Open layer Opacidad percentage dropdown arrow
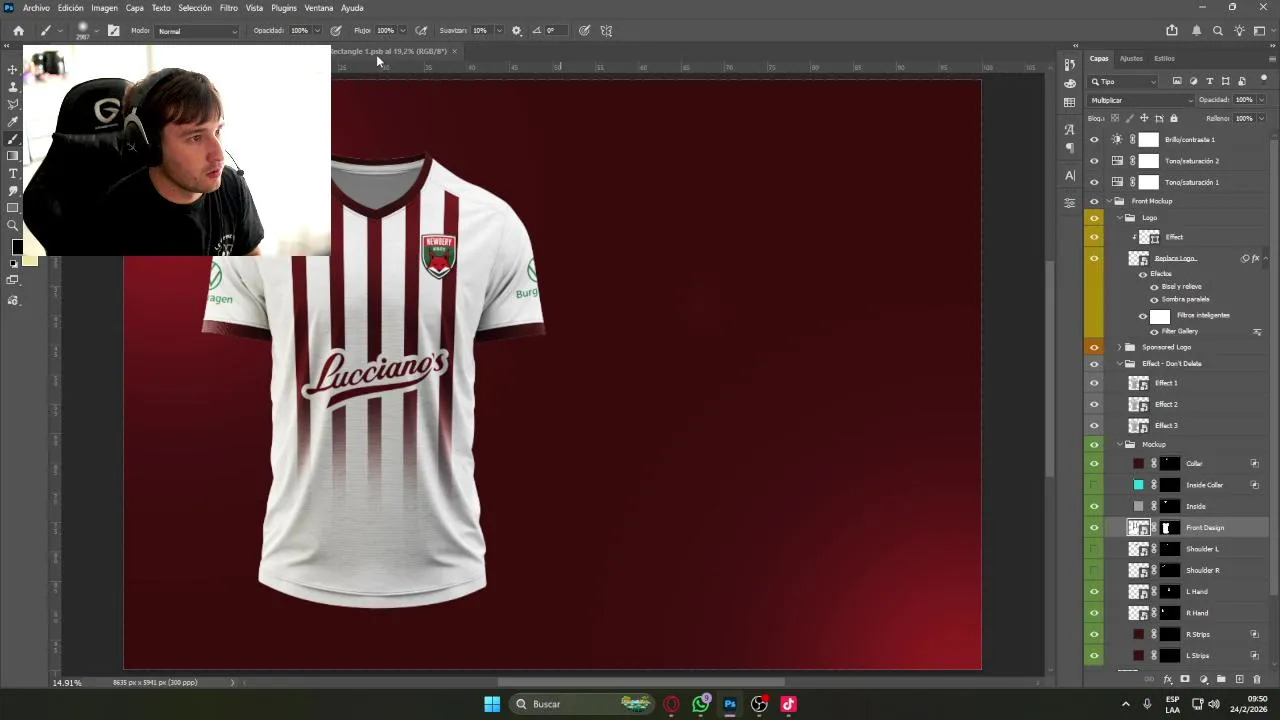1280x720 pixels. click(x=1261, y=100)
